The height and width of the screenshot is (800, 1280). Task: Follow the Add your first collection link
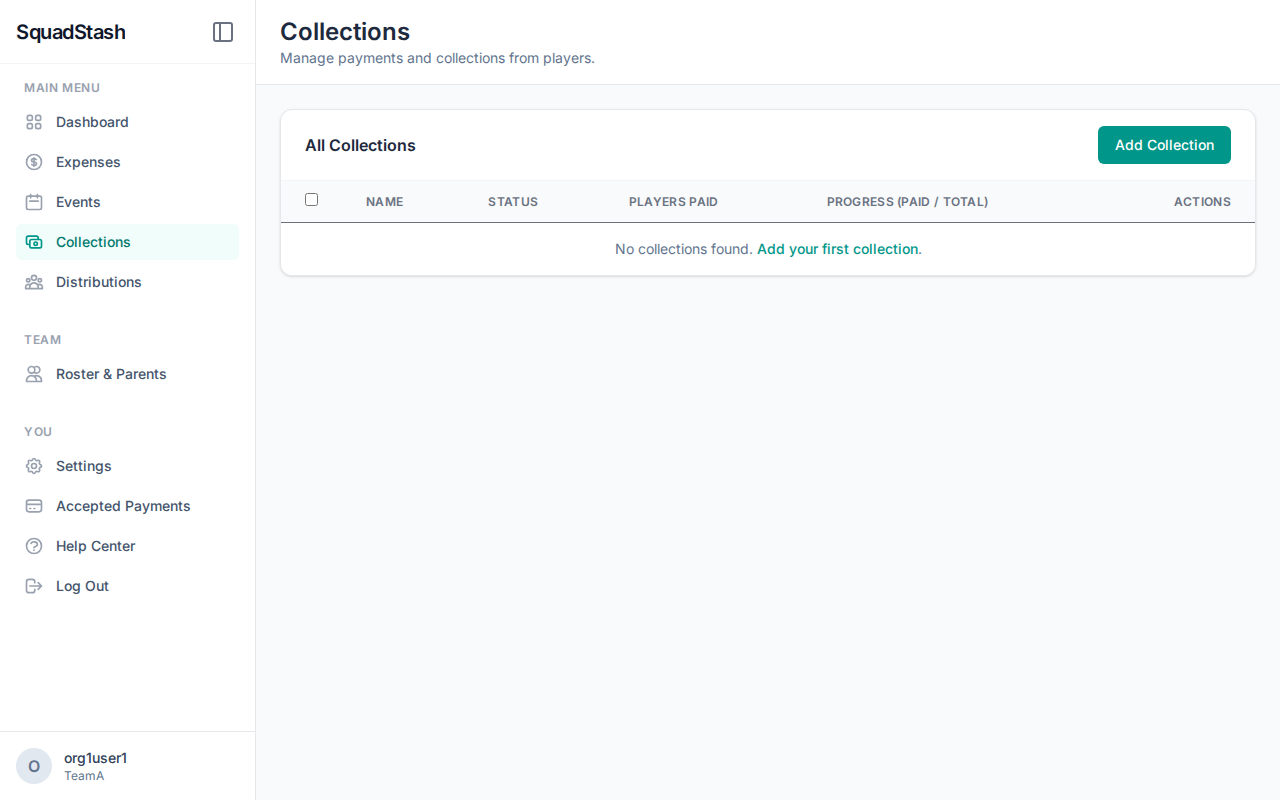[838, 249]
